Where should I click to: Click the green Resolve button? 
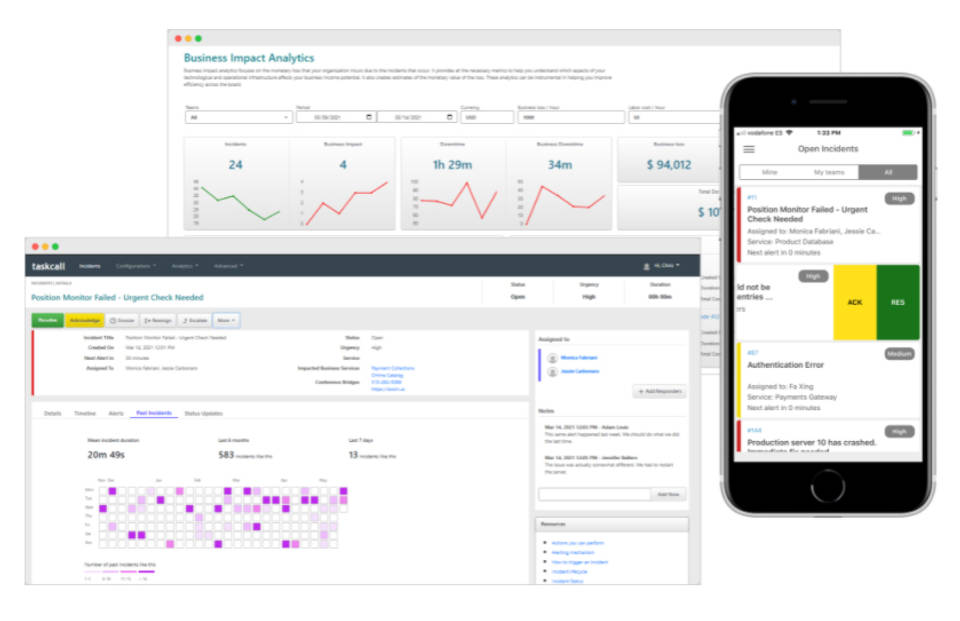(x=47, y=320)
